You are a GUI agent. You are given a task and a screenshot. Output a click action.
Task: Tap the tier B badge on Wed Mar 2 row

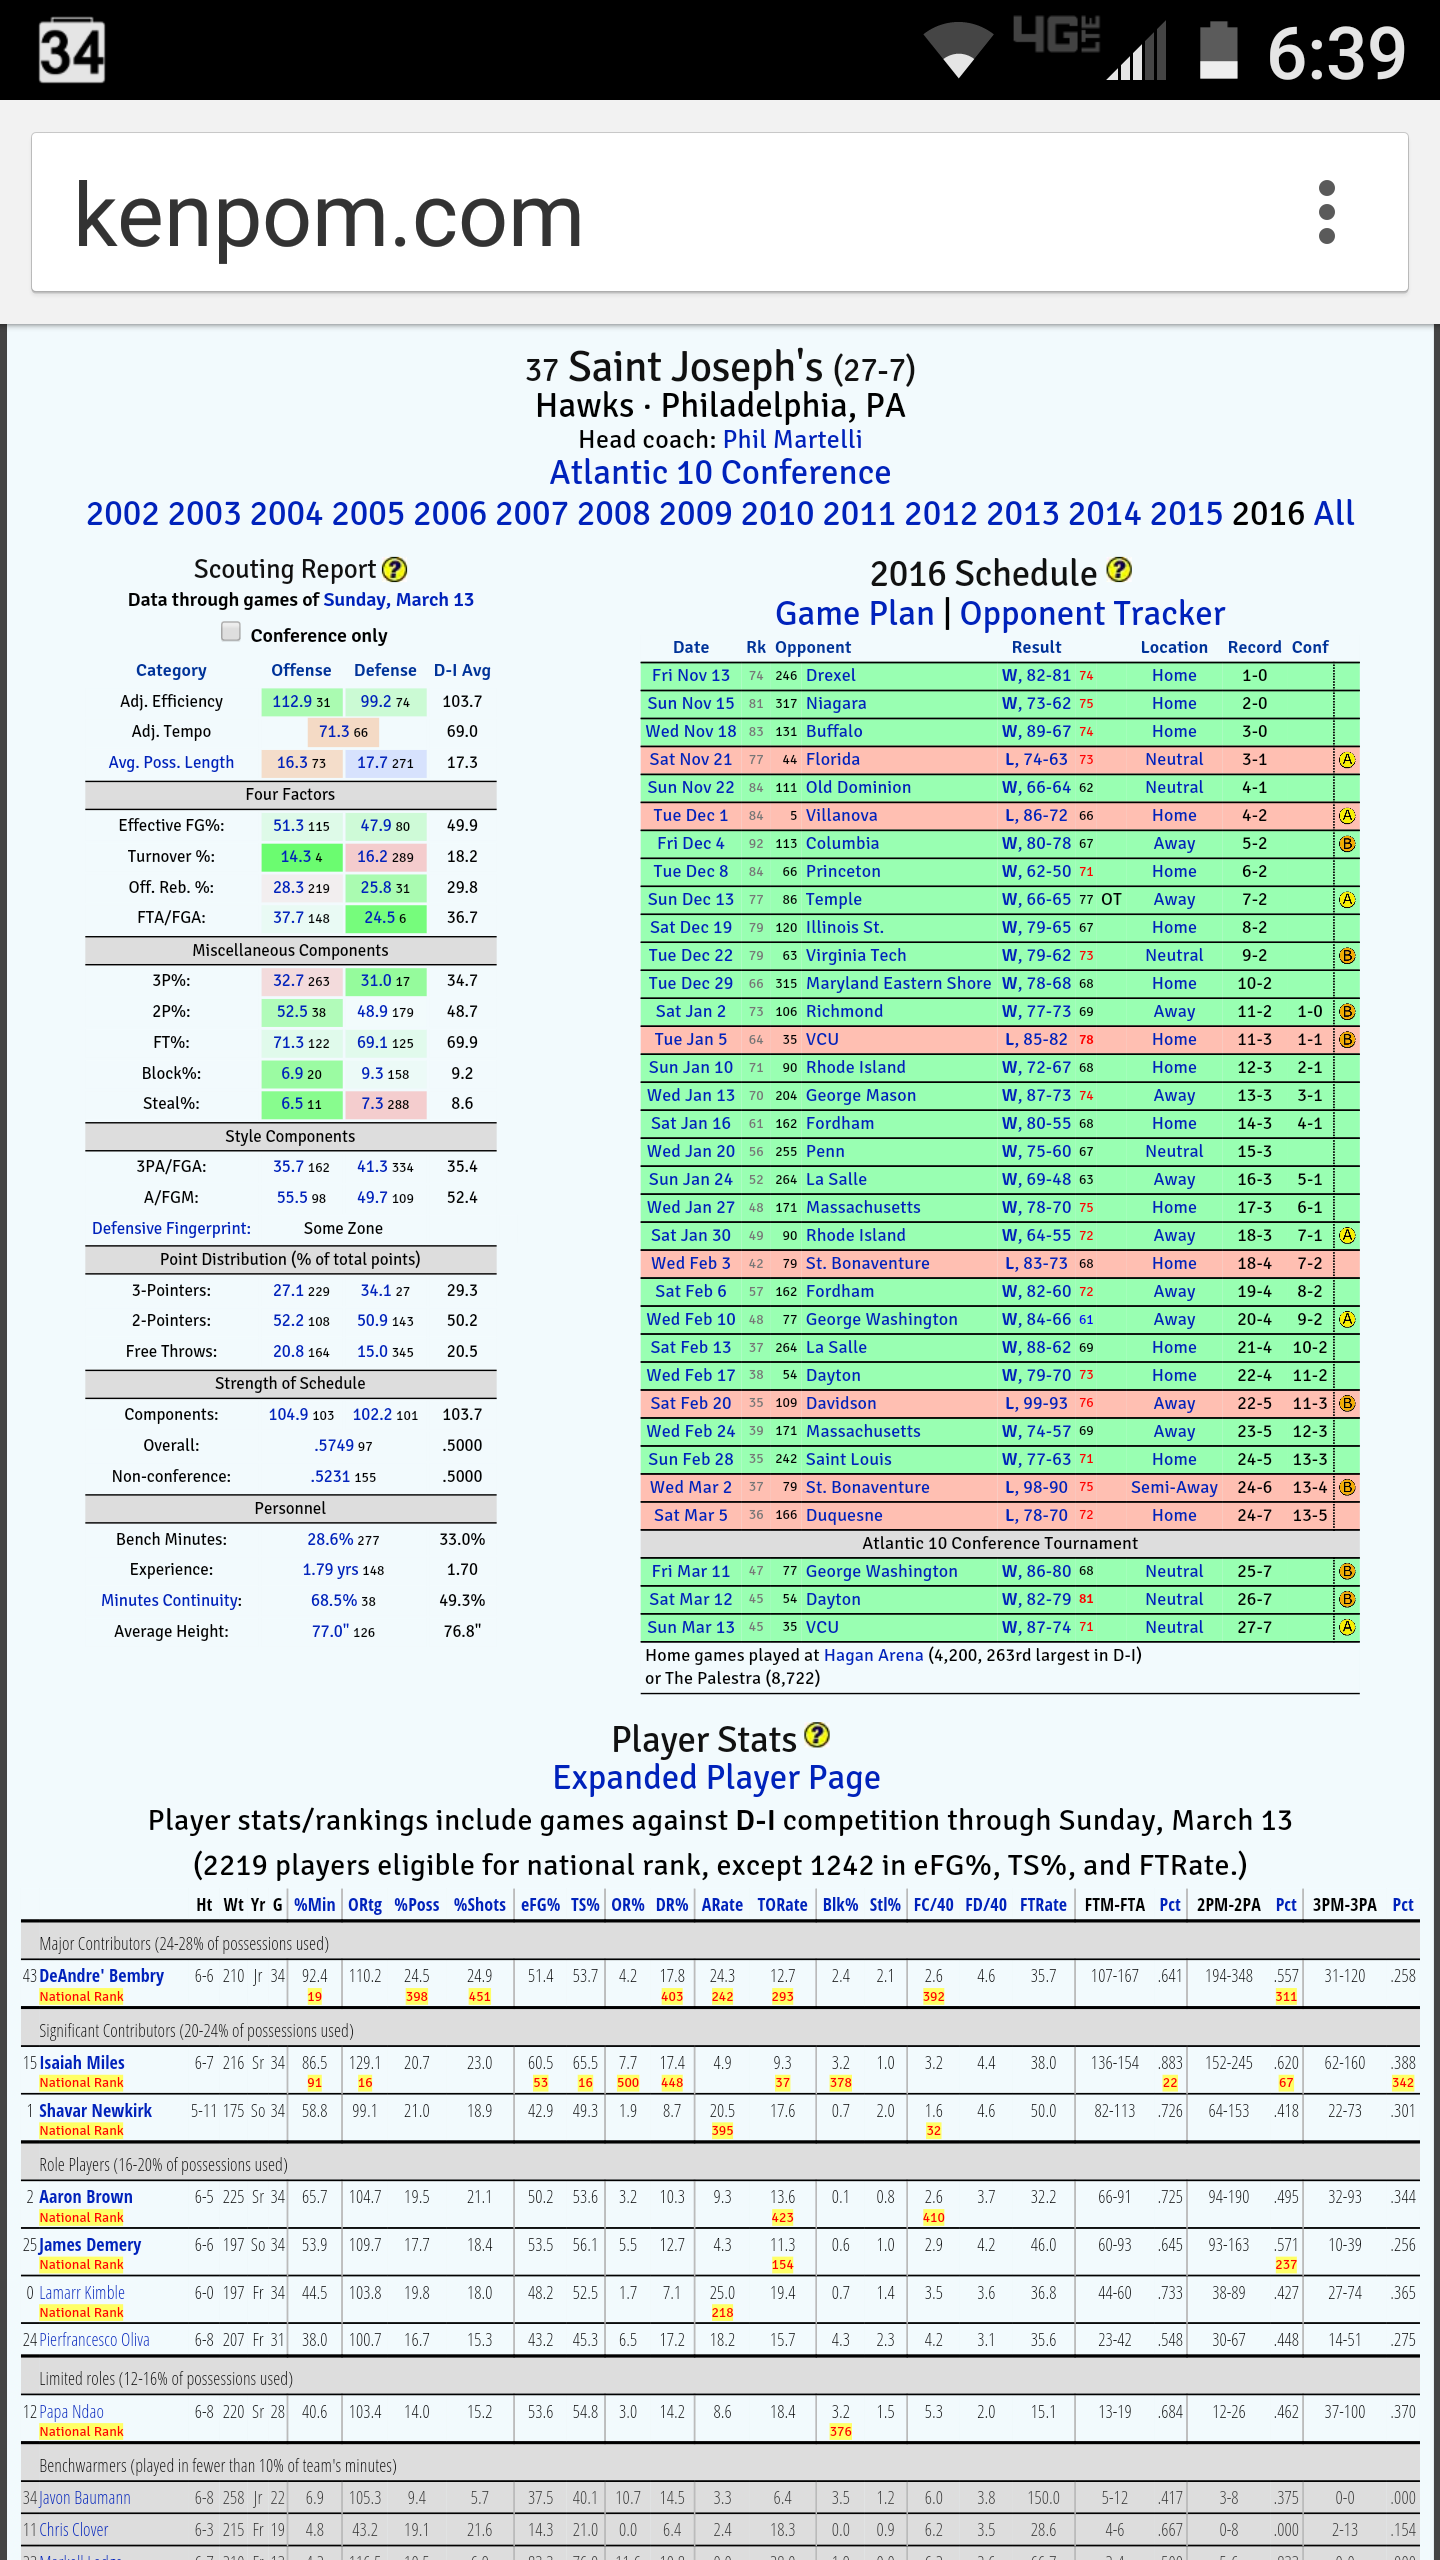pyautogui.click(x=1347, y=1488)
